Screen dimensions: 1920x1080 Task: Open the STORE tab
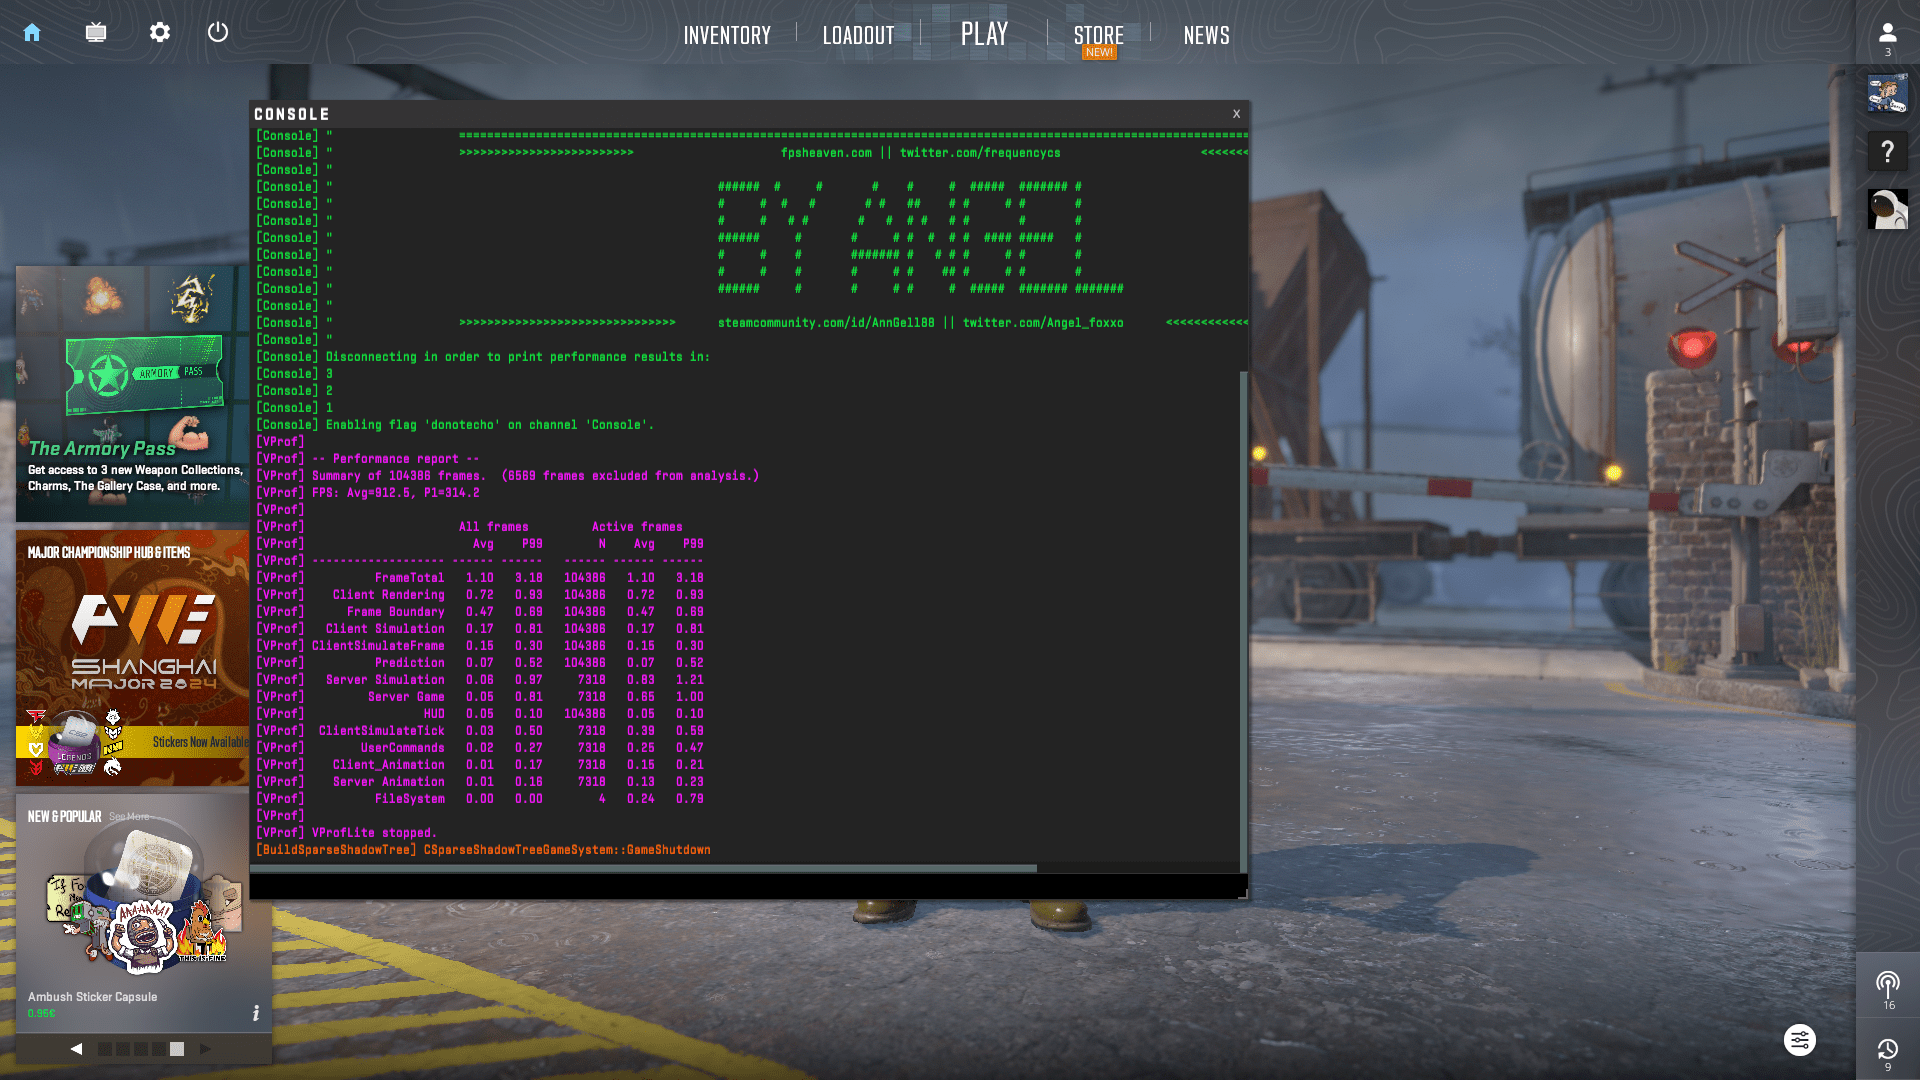1098,36
